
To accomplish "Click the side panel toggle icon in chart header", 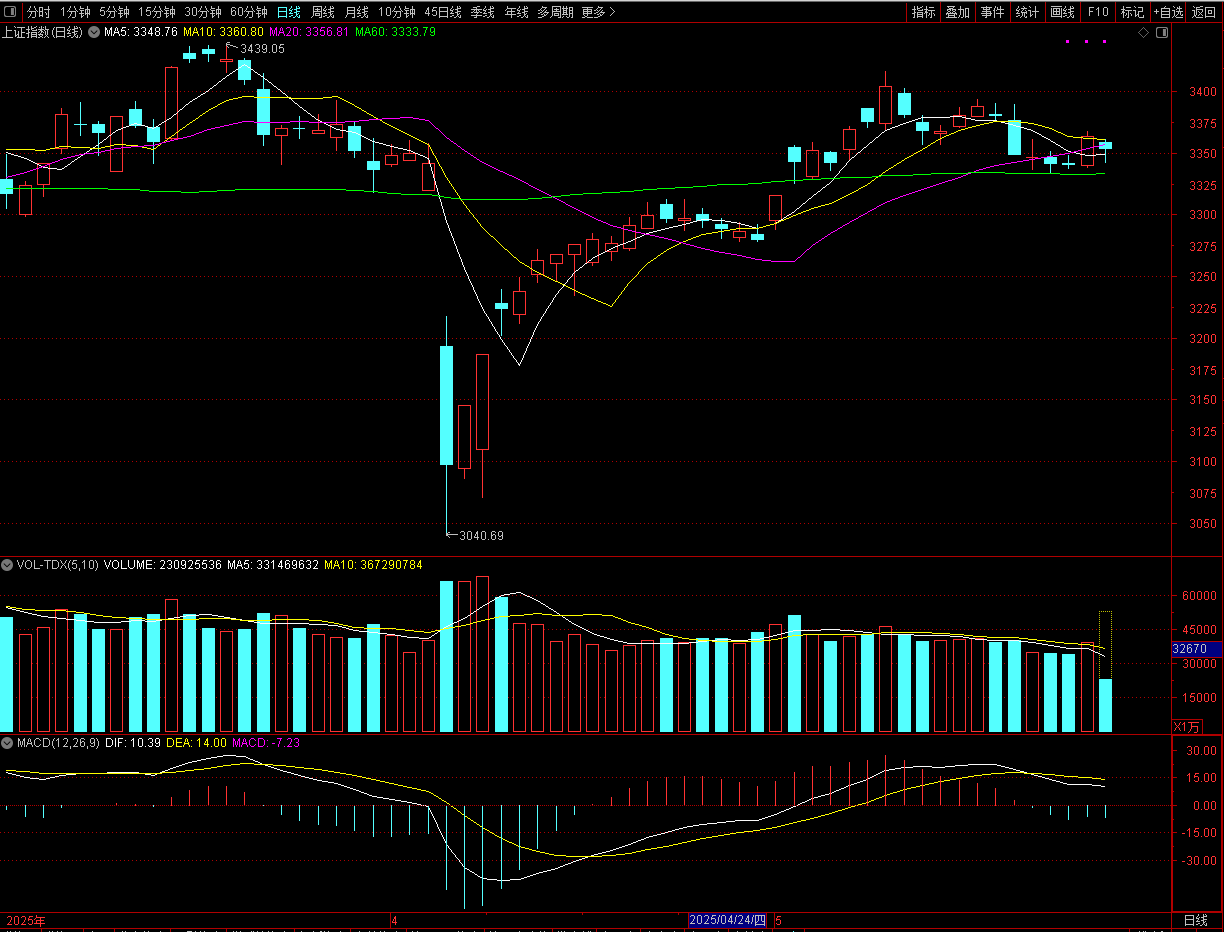I will click(1161, 33).
